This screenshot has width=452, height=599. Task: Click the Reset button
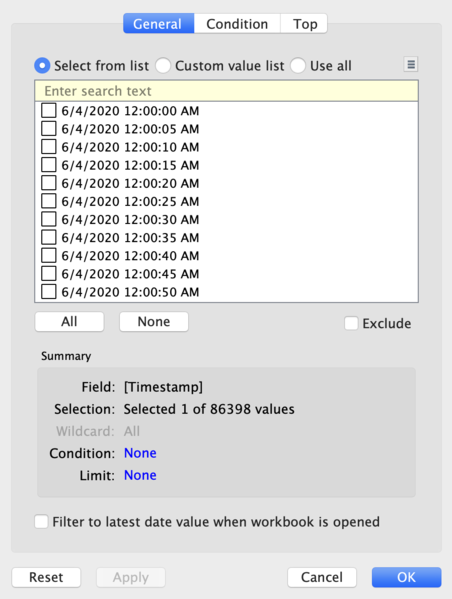click(46, 577)
